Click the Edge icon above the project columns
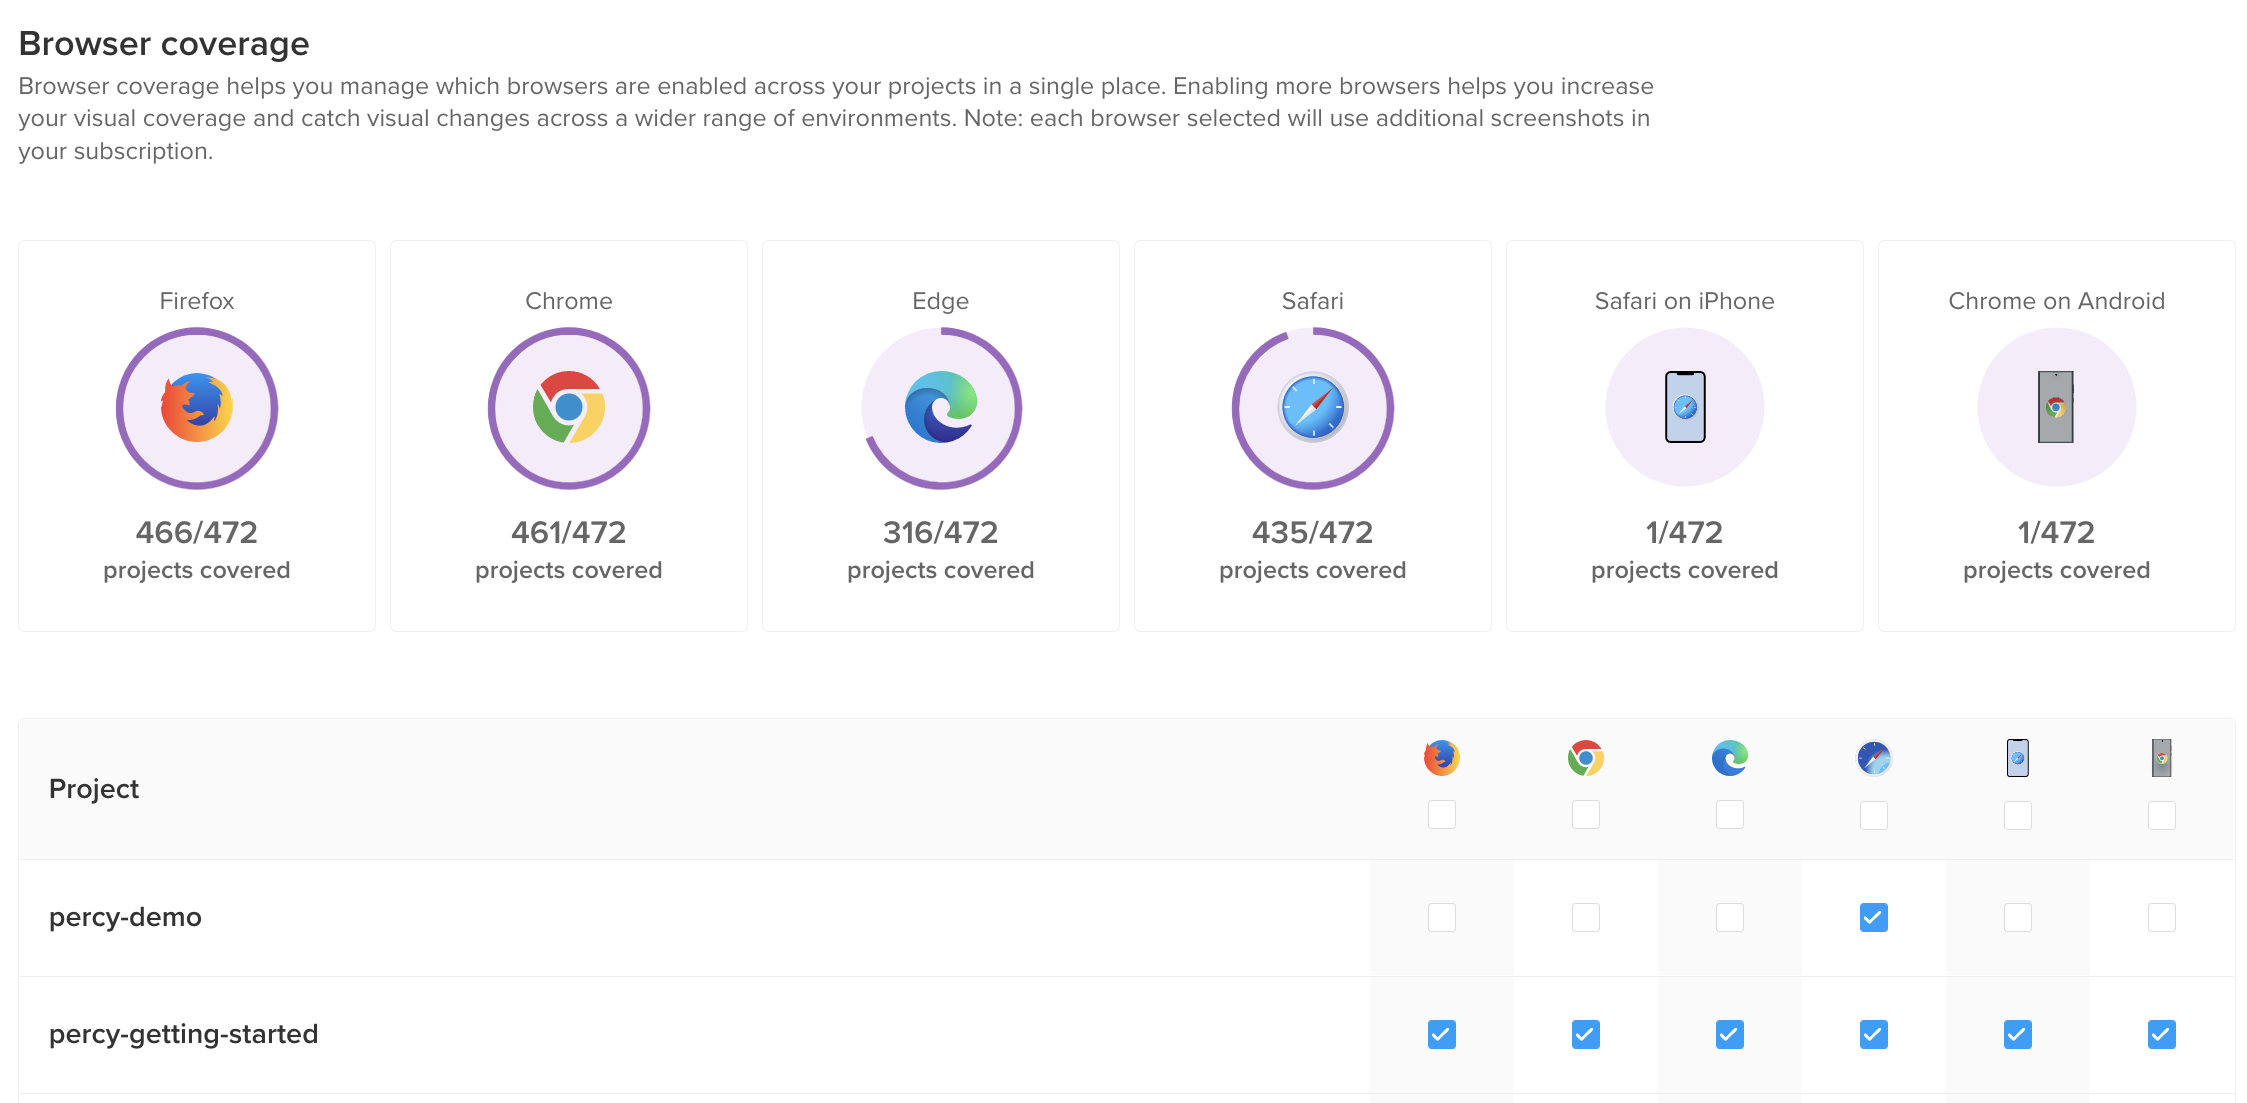The image size is (2247, 1103). pos(1729,758)
